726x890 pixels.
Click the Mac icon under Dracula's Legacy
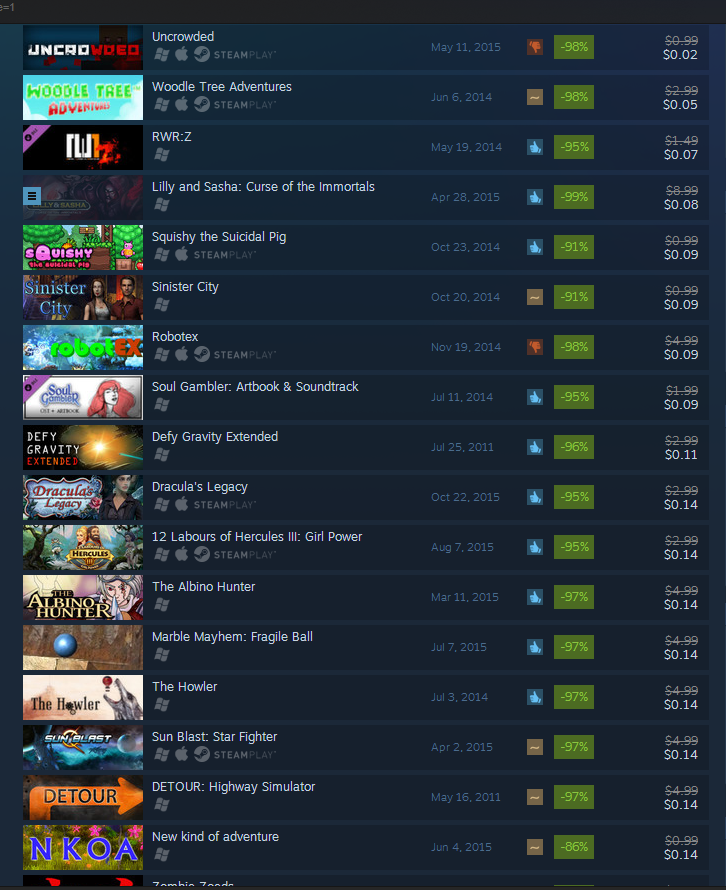(x=181, y=504)
